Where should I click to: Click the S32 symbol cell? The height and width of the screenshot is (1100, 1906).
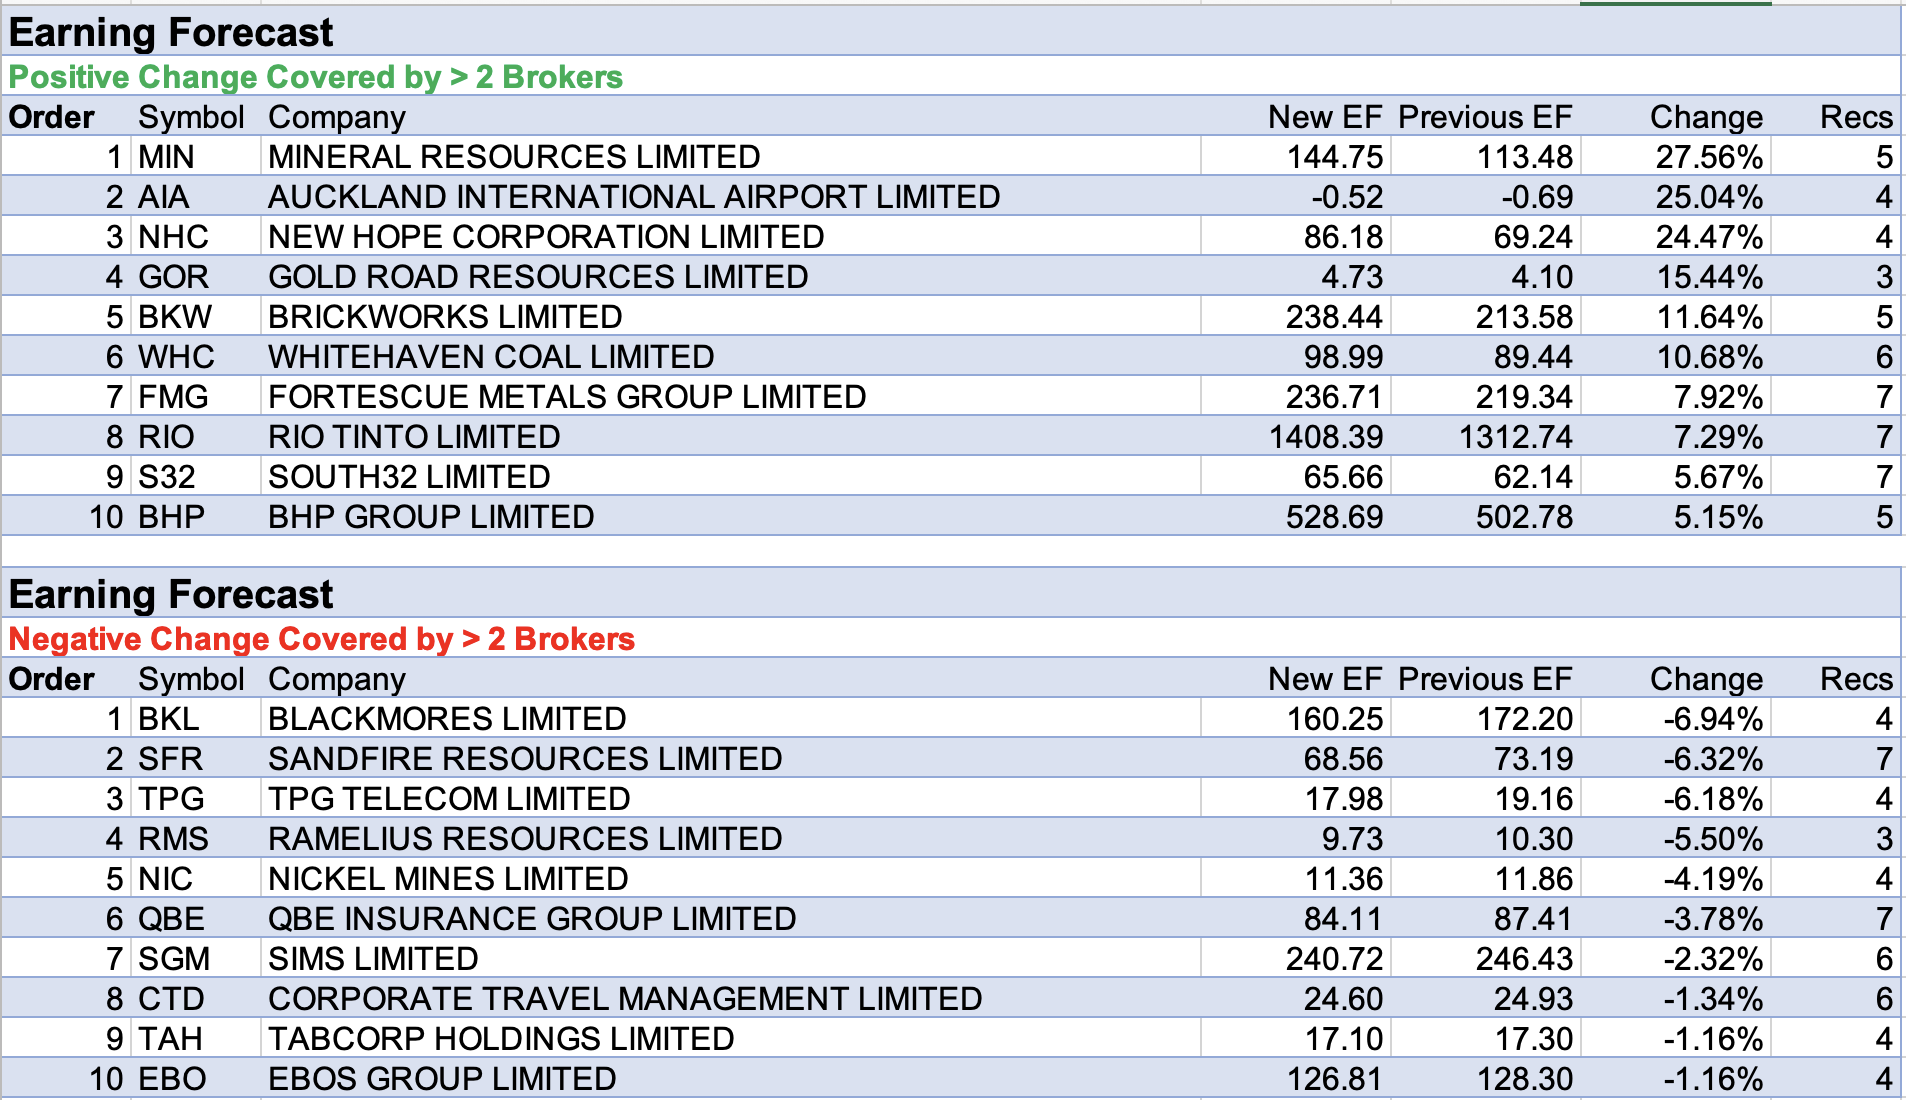click(x=167, y=477)
